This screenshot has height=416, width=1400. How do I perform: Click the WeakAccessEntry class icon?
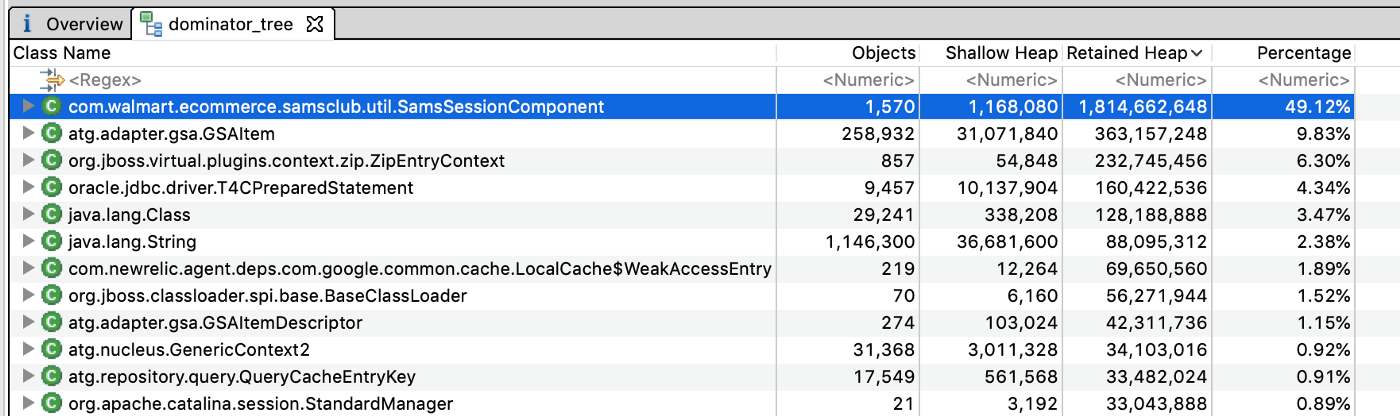(52, 268)
